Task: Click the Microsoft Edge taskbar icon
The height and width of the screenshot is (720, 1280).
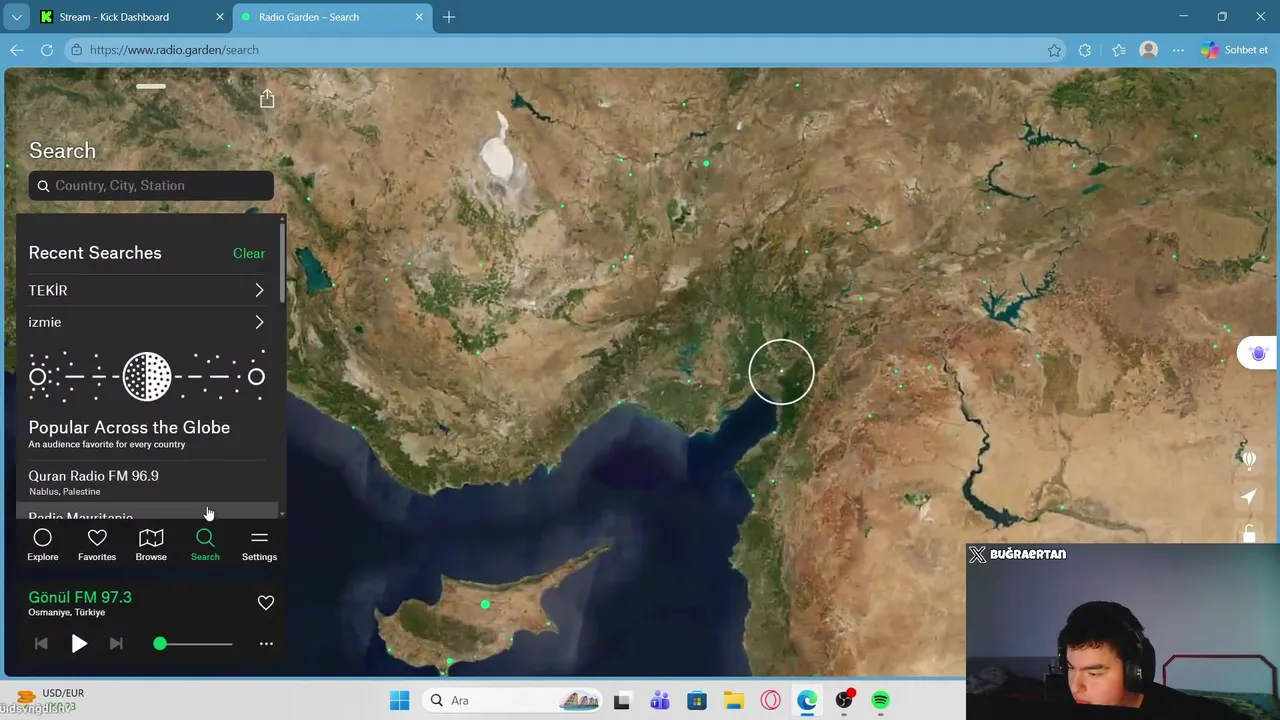Action: point(807,700)
